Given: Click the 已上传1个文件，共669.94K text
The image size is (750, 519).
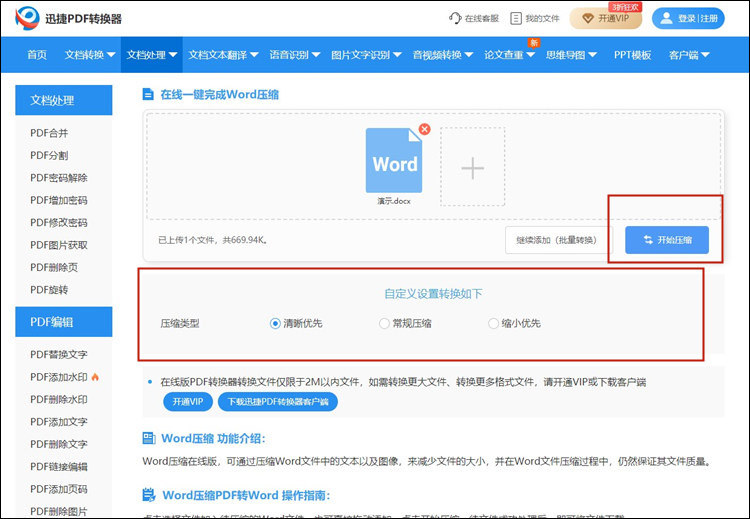Looking at the screenshot, I should pyautogui.click(x=213, y=240).
